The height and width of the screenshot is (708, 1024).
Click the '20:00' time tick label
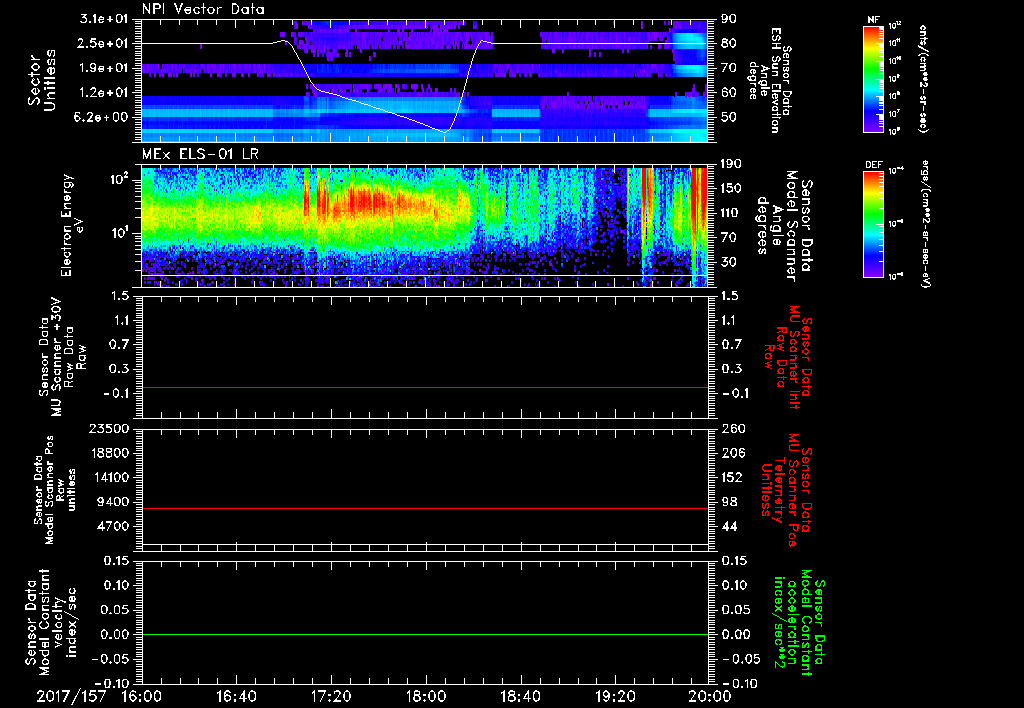pyautogui.click(x=710, y=696)
